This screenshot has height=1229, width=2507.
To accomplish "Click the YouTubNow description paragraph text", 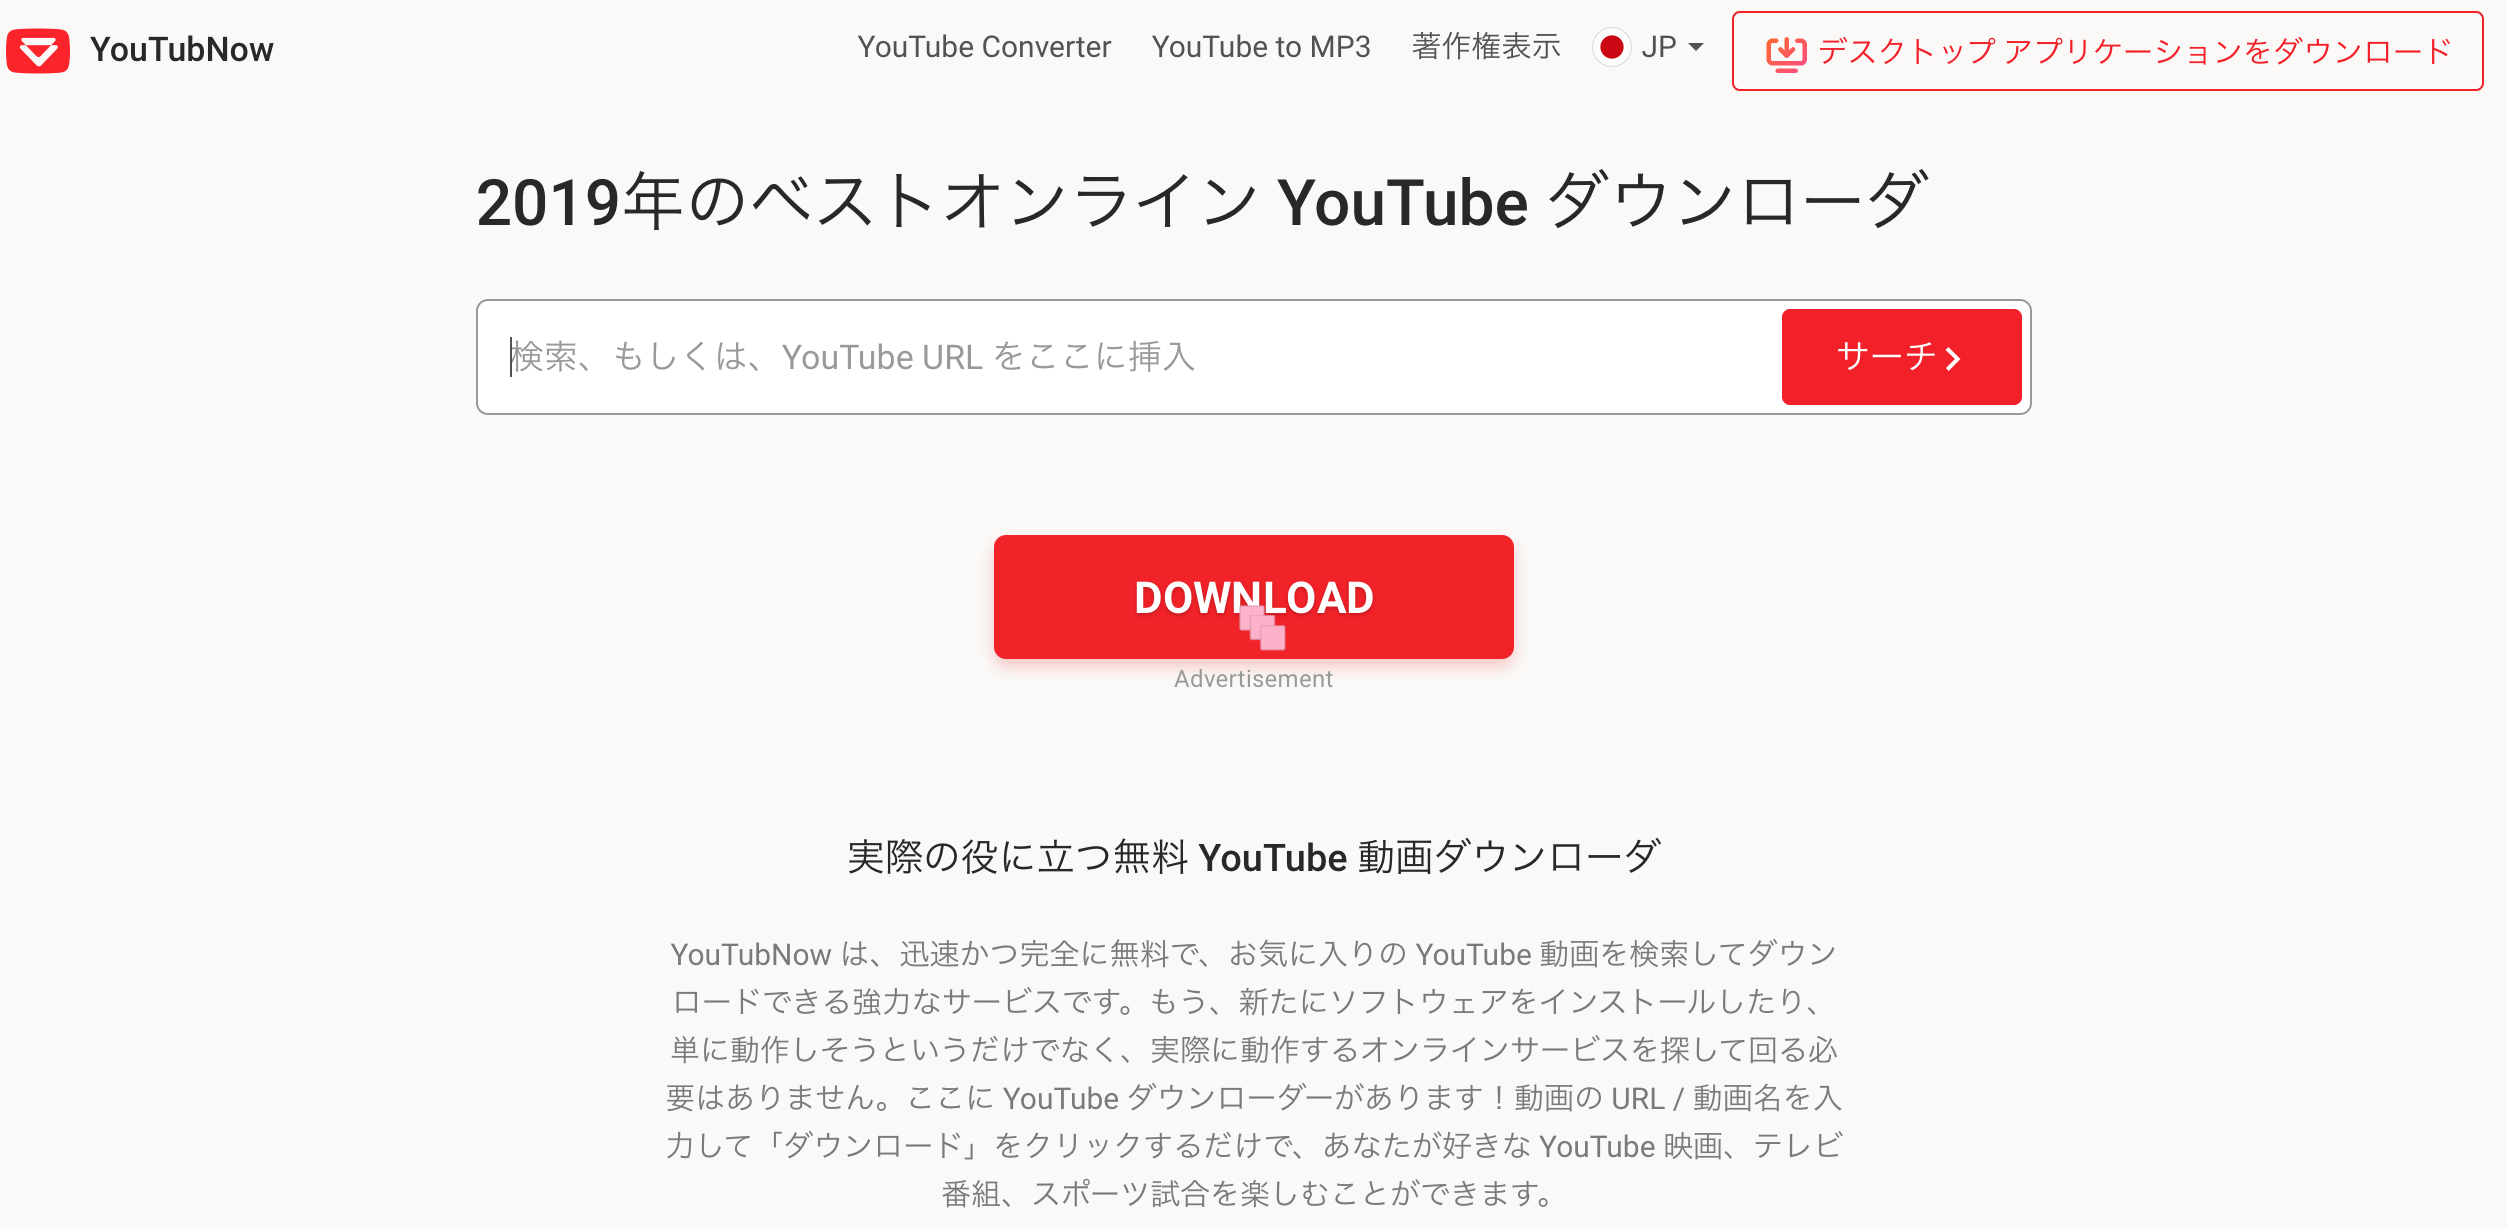I will click(1254, 1073).
